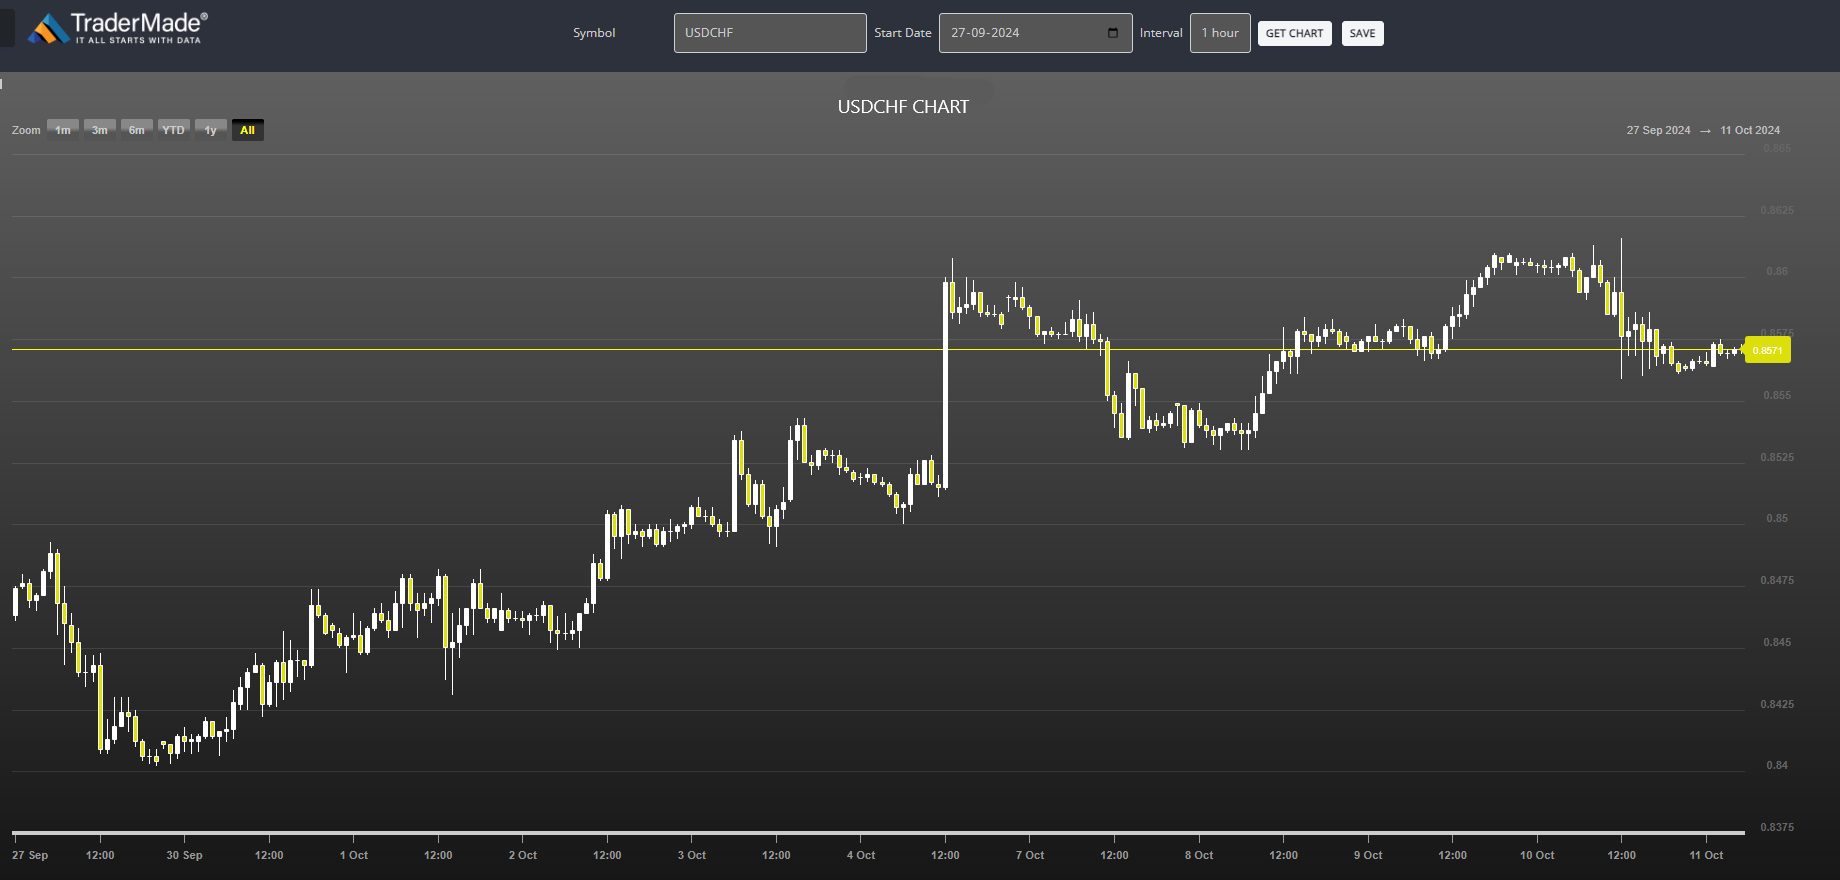
Task: Select the All zoom range
Action: [x=248, y=130]
